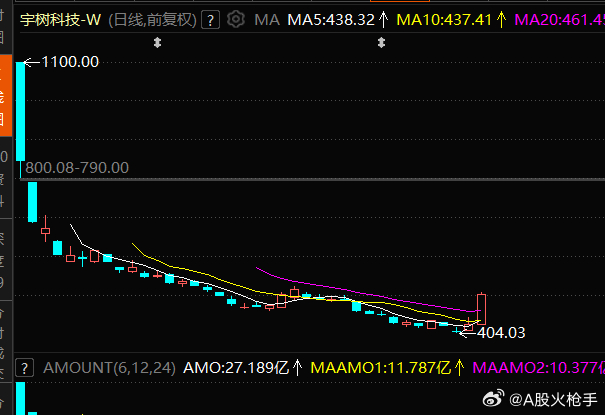Click the AMO:27.189亿 value
Viewport: 605px width, 415px height.
[236, 368]
